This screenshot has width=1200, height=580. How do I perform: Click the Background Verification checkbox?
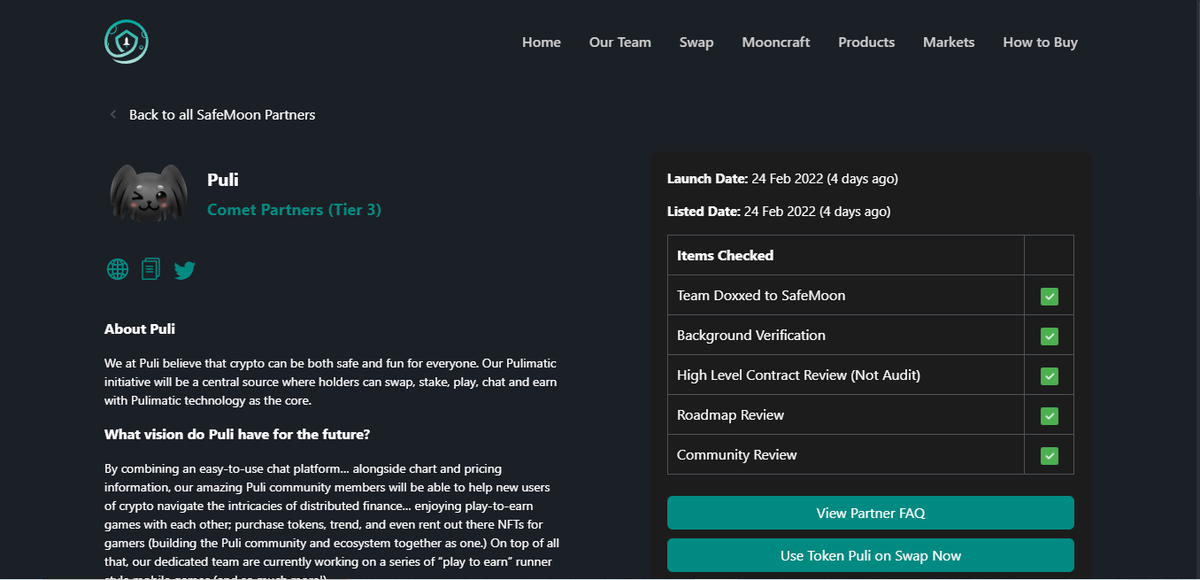tap(1049, 336)
